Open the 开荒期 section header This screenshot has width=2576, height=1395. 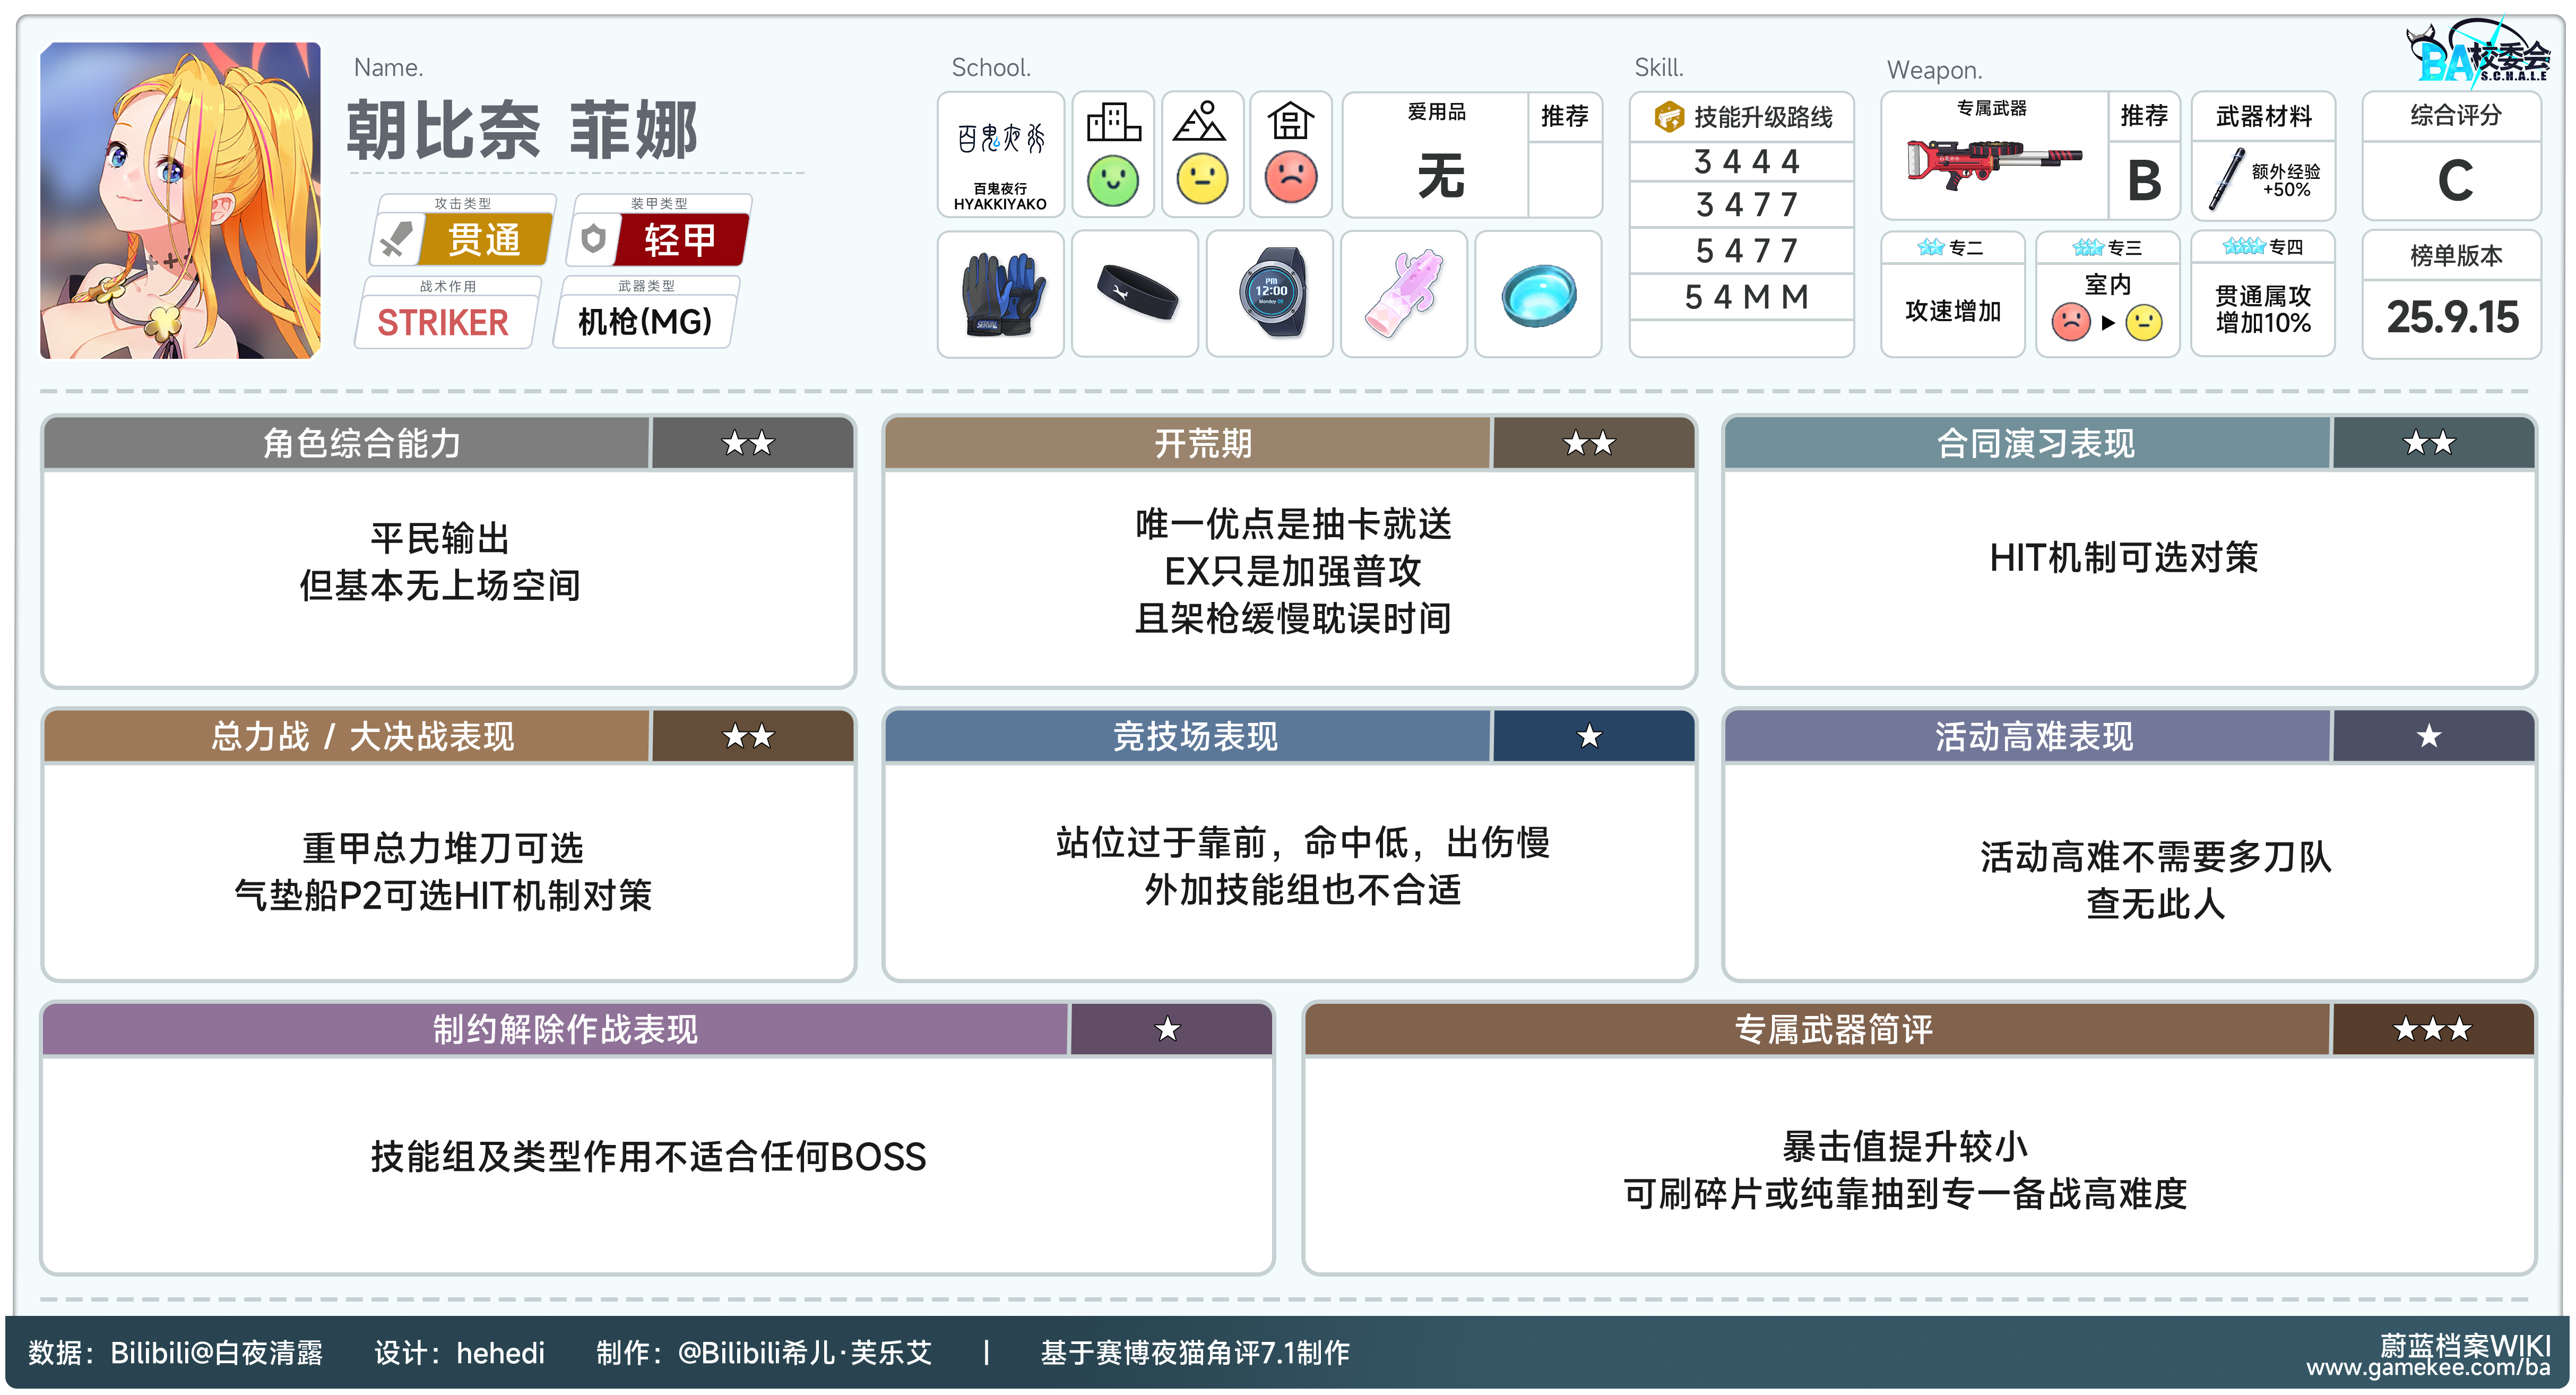[x=1202, y=443]
